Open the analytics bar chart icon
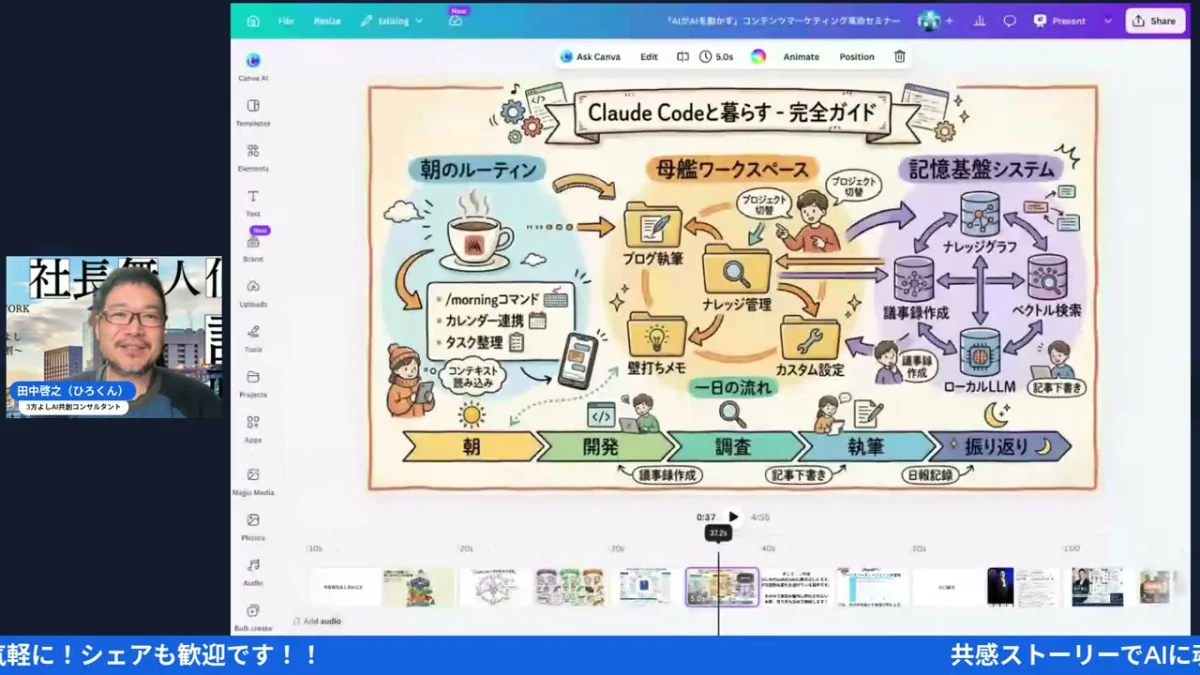 click(x=979, y=21)
